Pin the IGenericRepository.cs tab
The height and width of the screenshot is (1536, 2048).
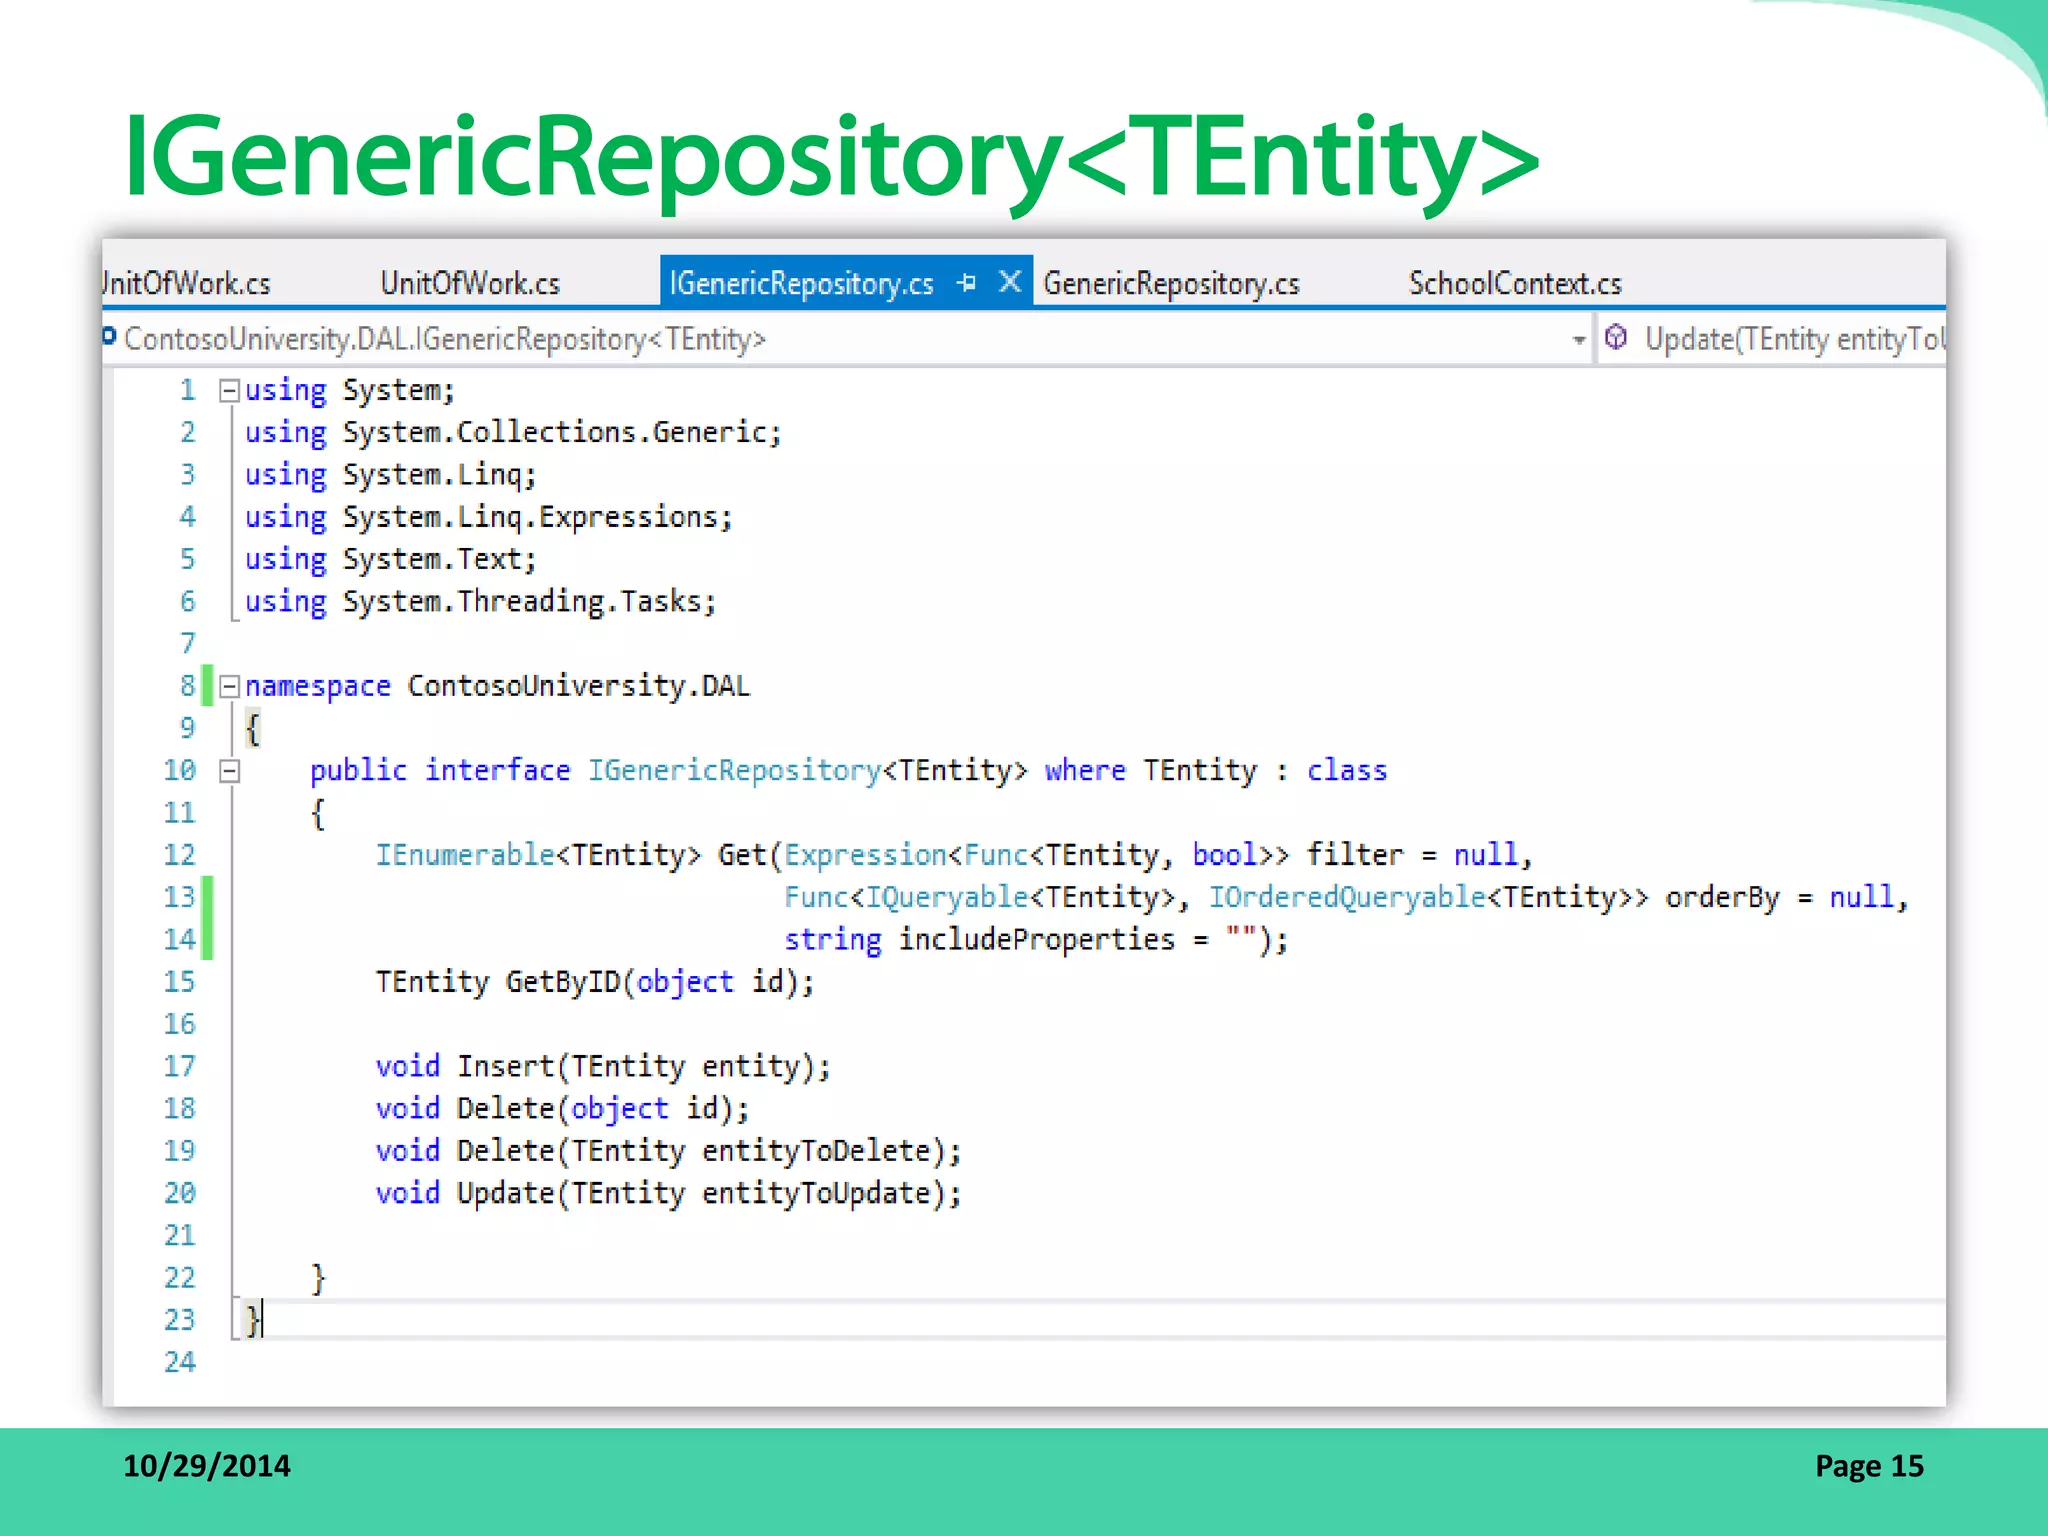[x=966, y=283]
